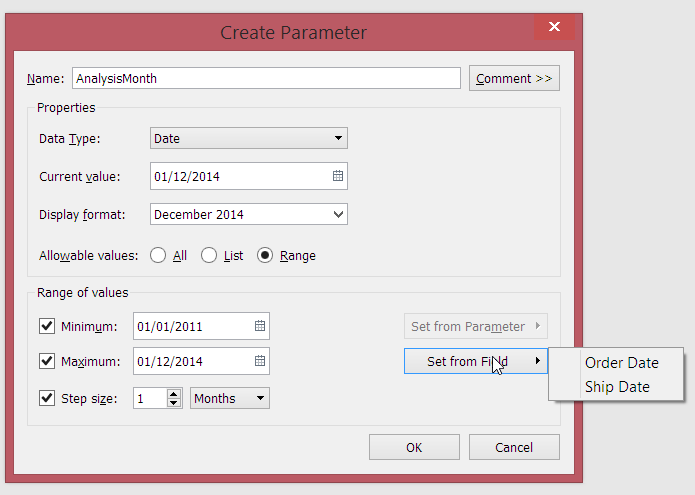This screenshot has width=695, height=495.
Task: Click the OK button
Action: click(414, 447)
